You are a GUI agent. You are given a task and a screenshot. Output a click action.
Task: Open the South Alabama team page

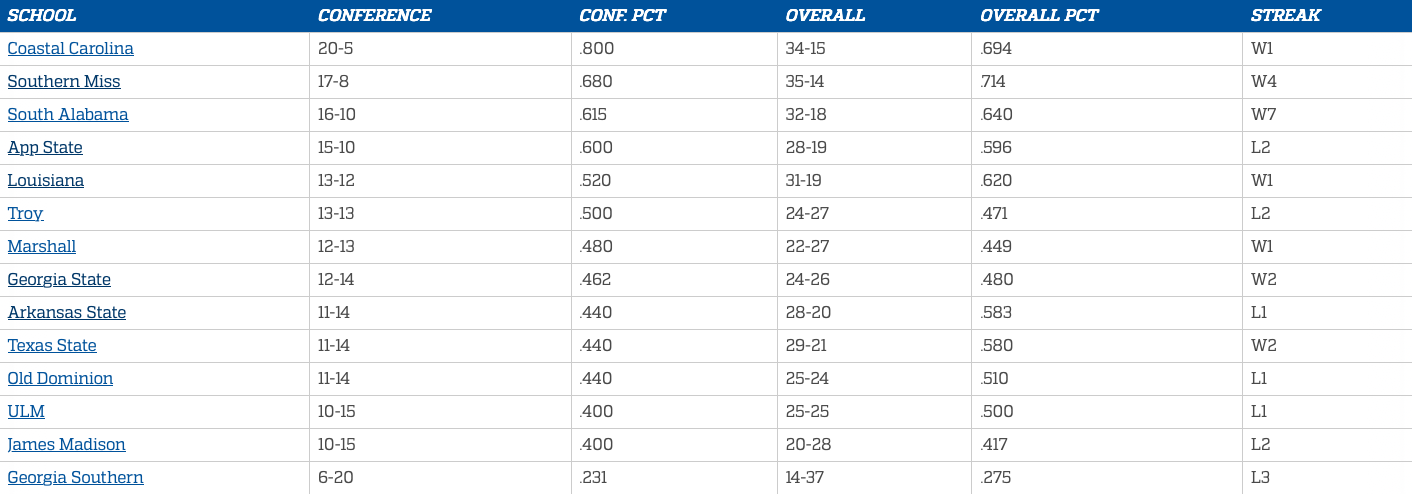[68, 115]
